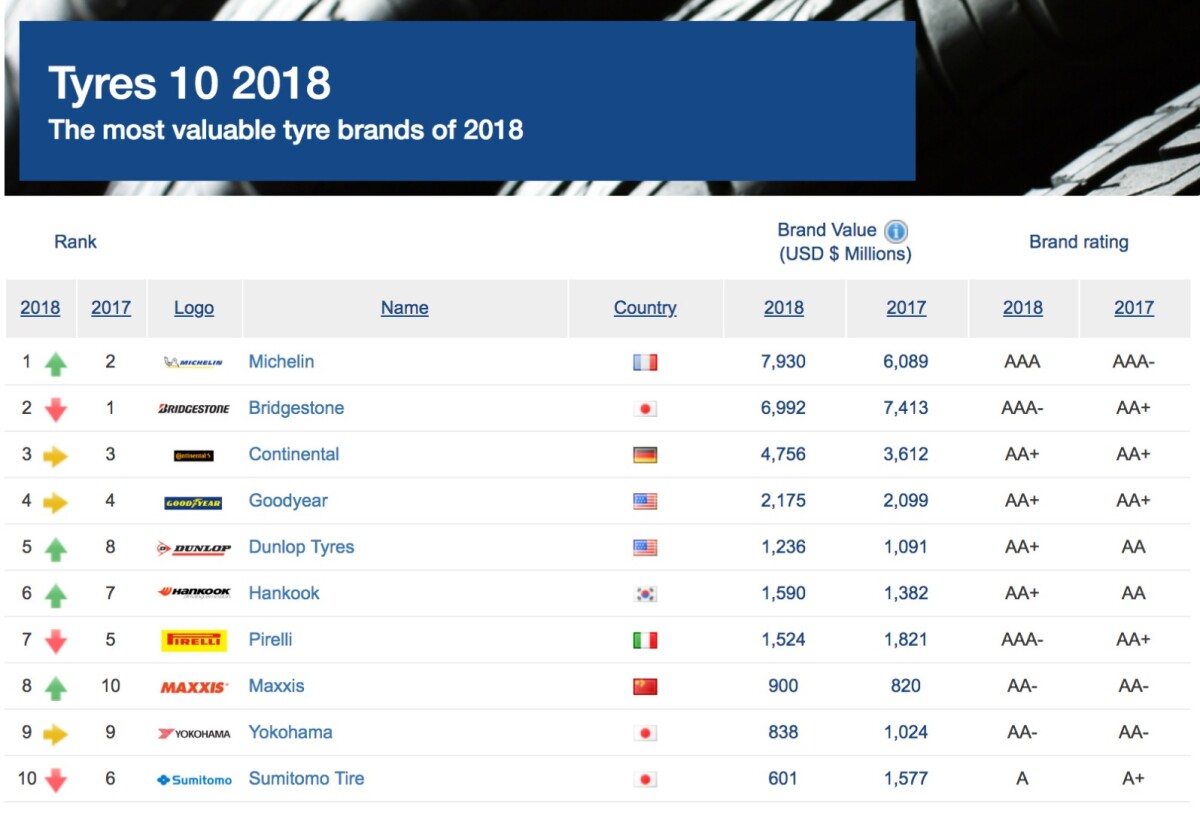Open the Sumitomo Tire brand name link
Image resolution: width=1200 pixels, height=813 pixels.
click(x=306, y=778)
